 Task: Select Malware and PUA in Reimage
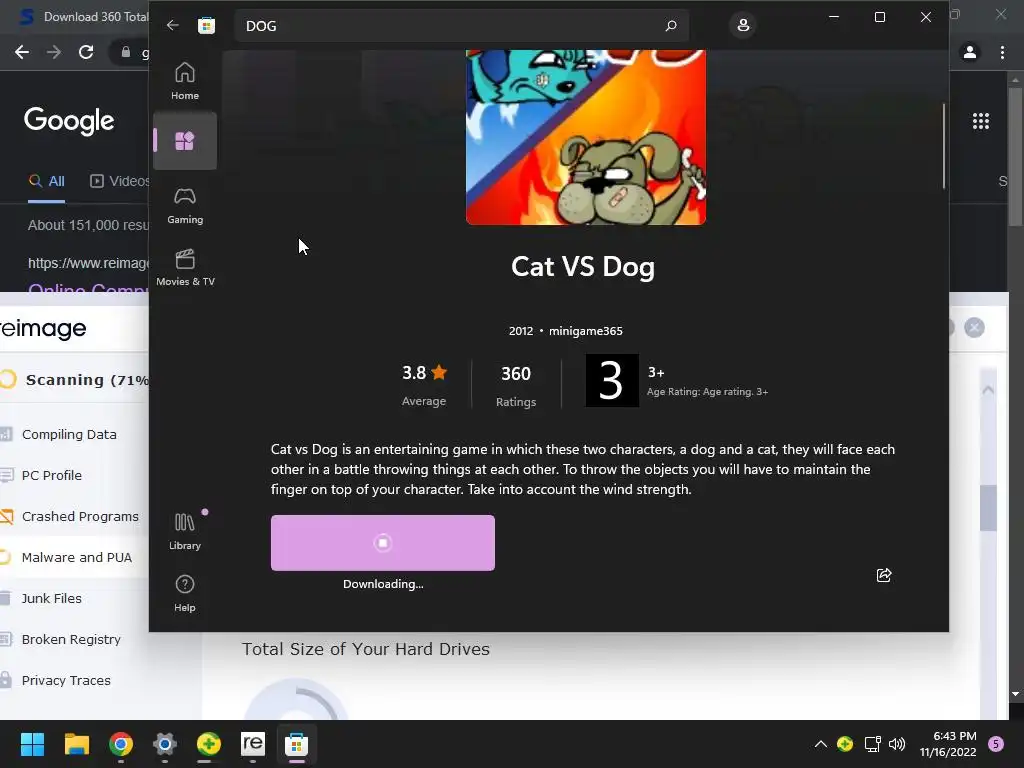[76, 558]
